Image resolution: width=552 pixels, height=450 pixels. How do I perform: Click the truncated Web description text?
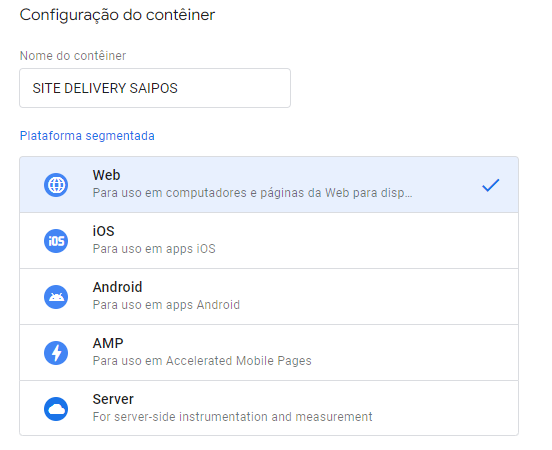coord(252,193)
